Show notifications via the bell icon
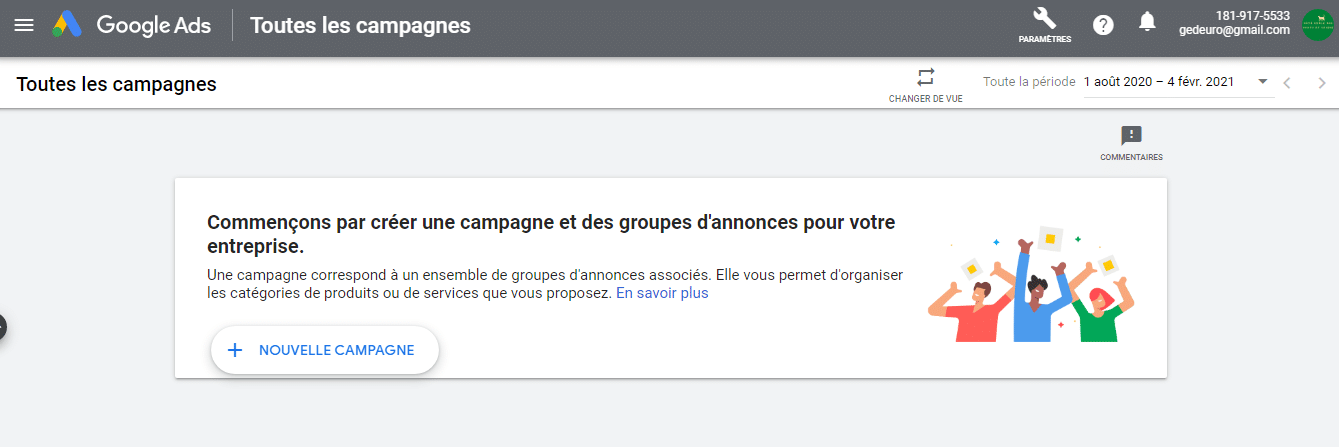This screenshot has height=447, width=1339. pos(1148,22)
